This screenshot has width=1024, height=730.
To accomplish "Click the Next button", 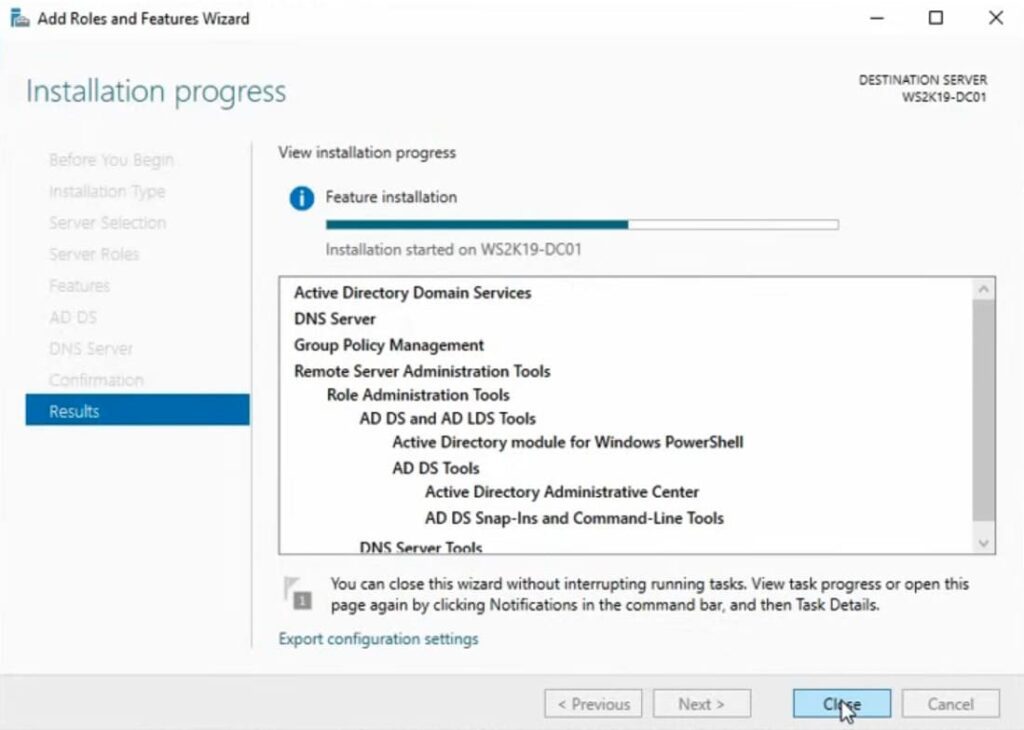I will [700, 704].
